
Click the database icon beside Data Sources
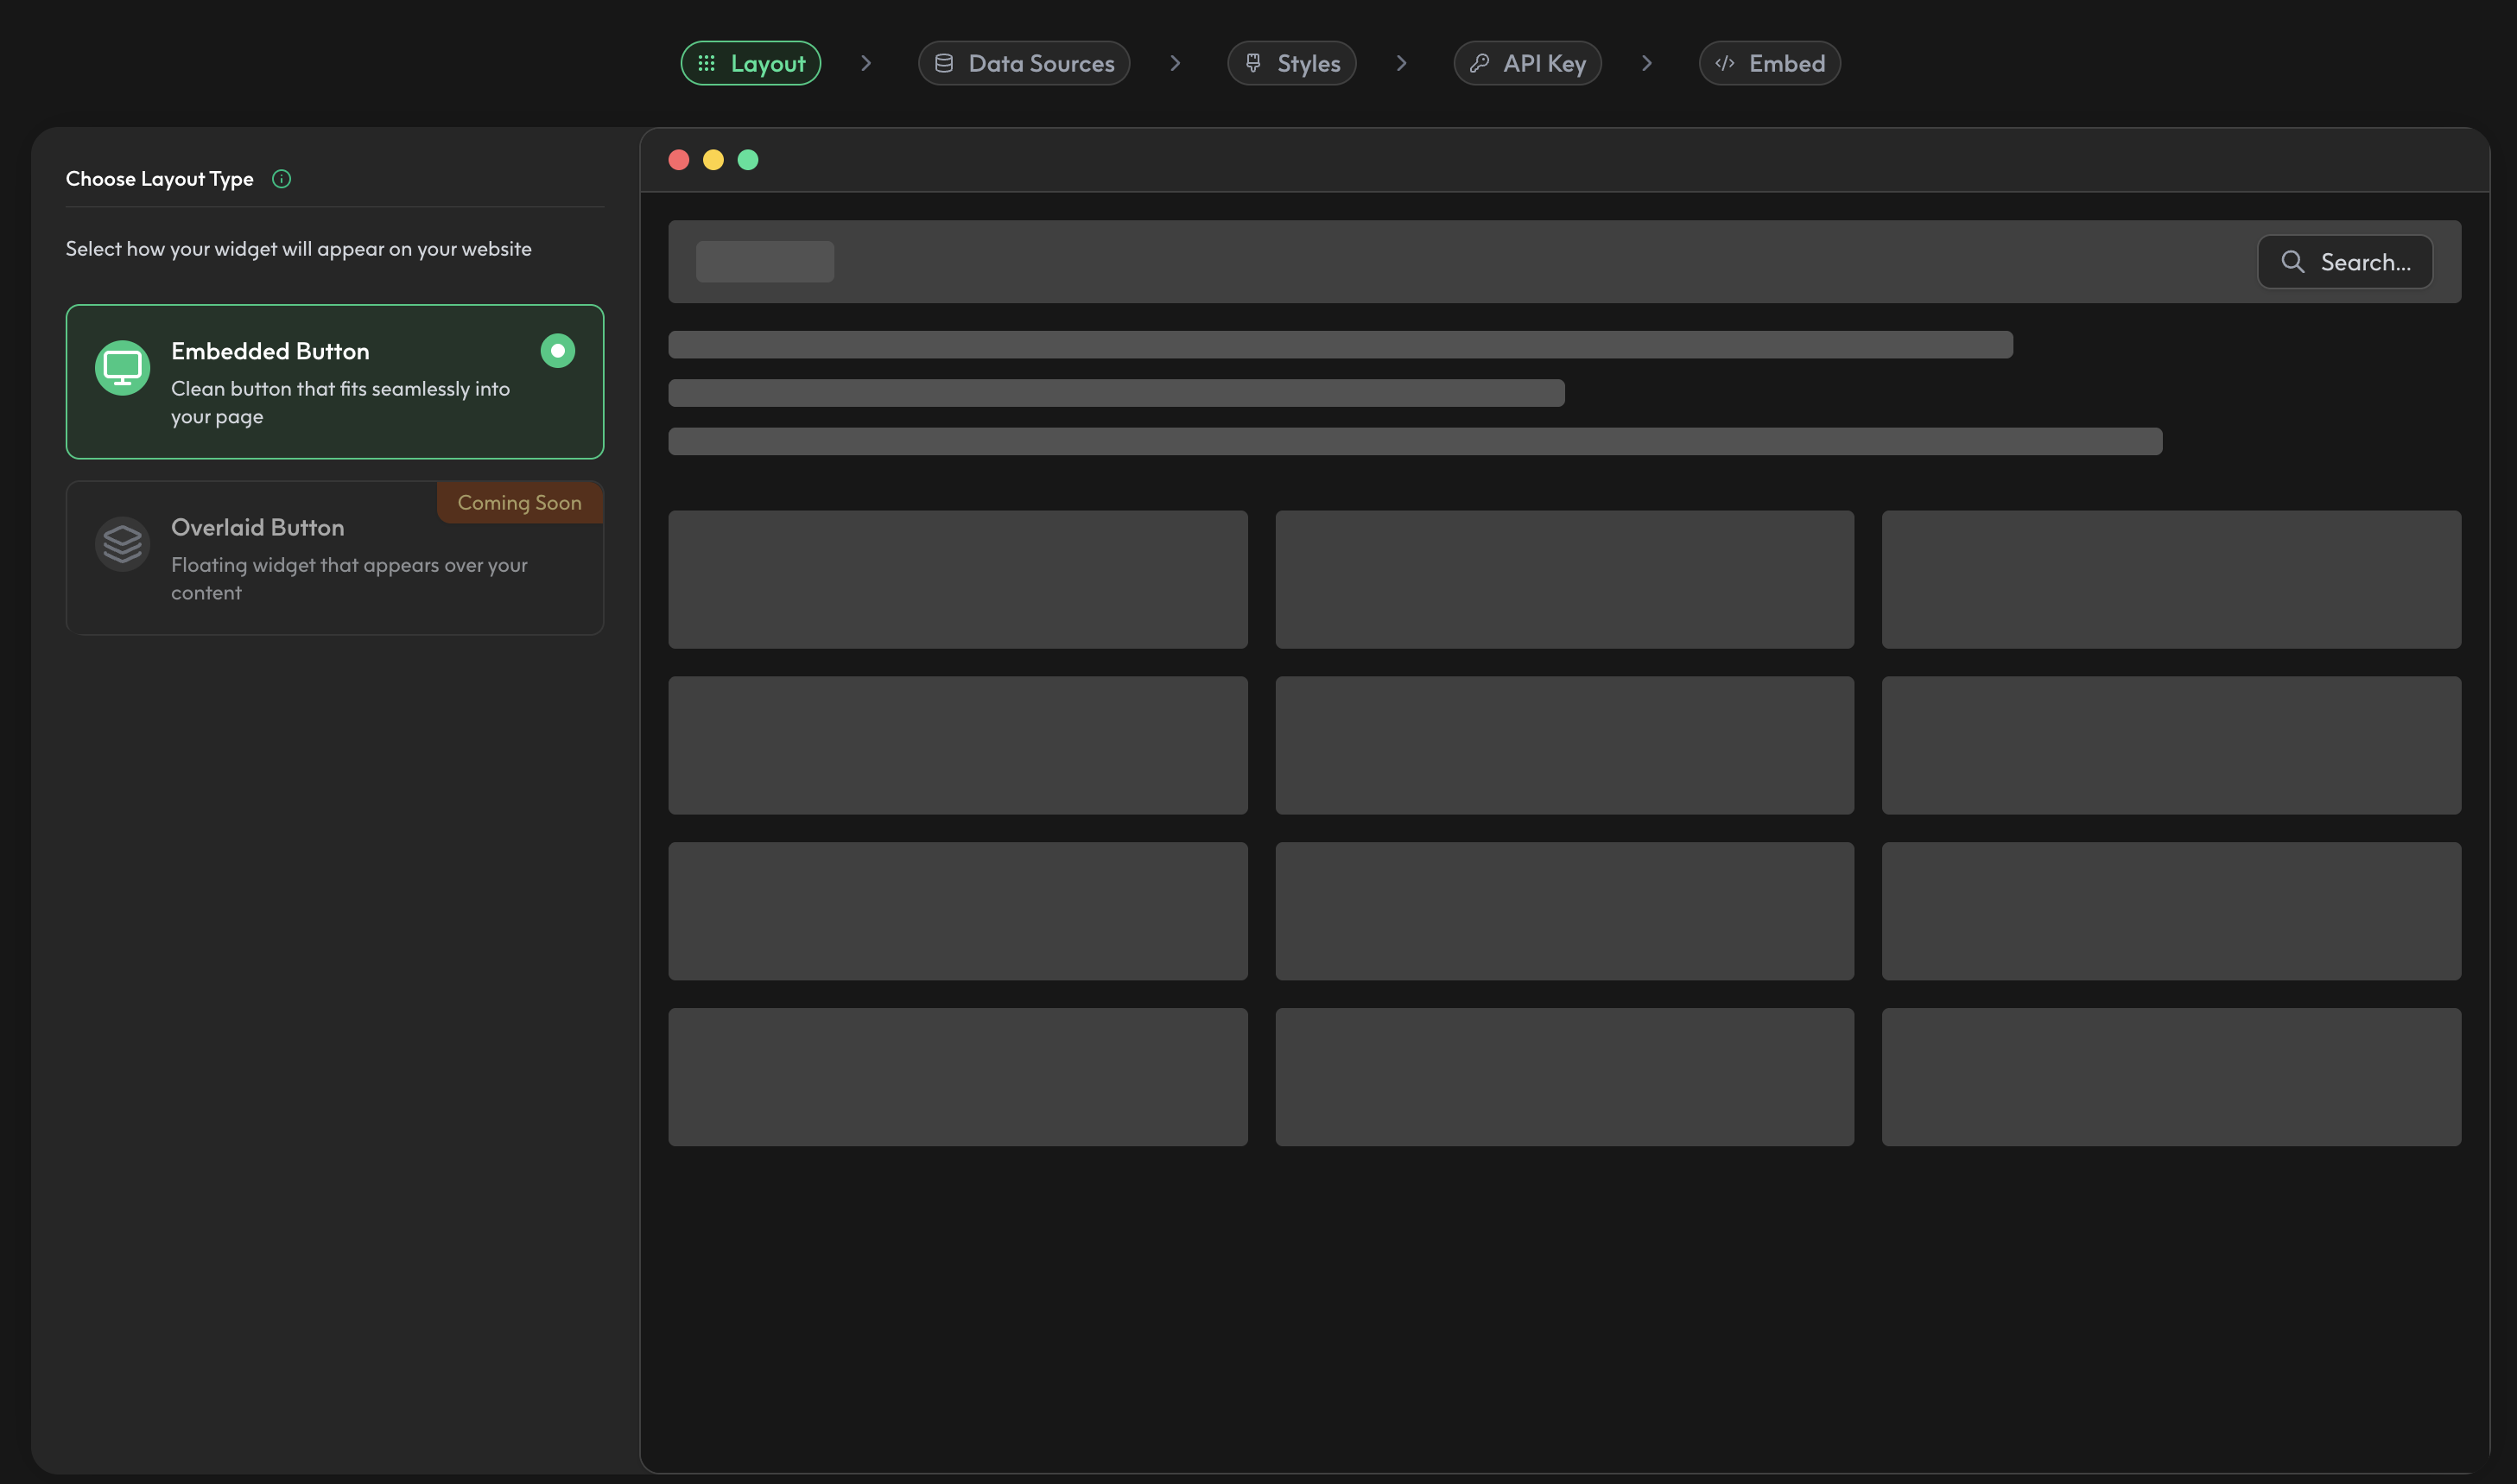pyautogui.click(x=944, y=62)
